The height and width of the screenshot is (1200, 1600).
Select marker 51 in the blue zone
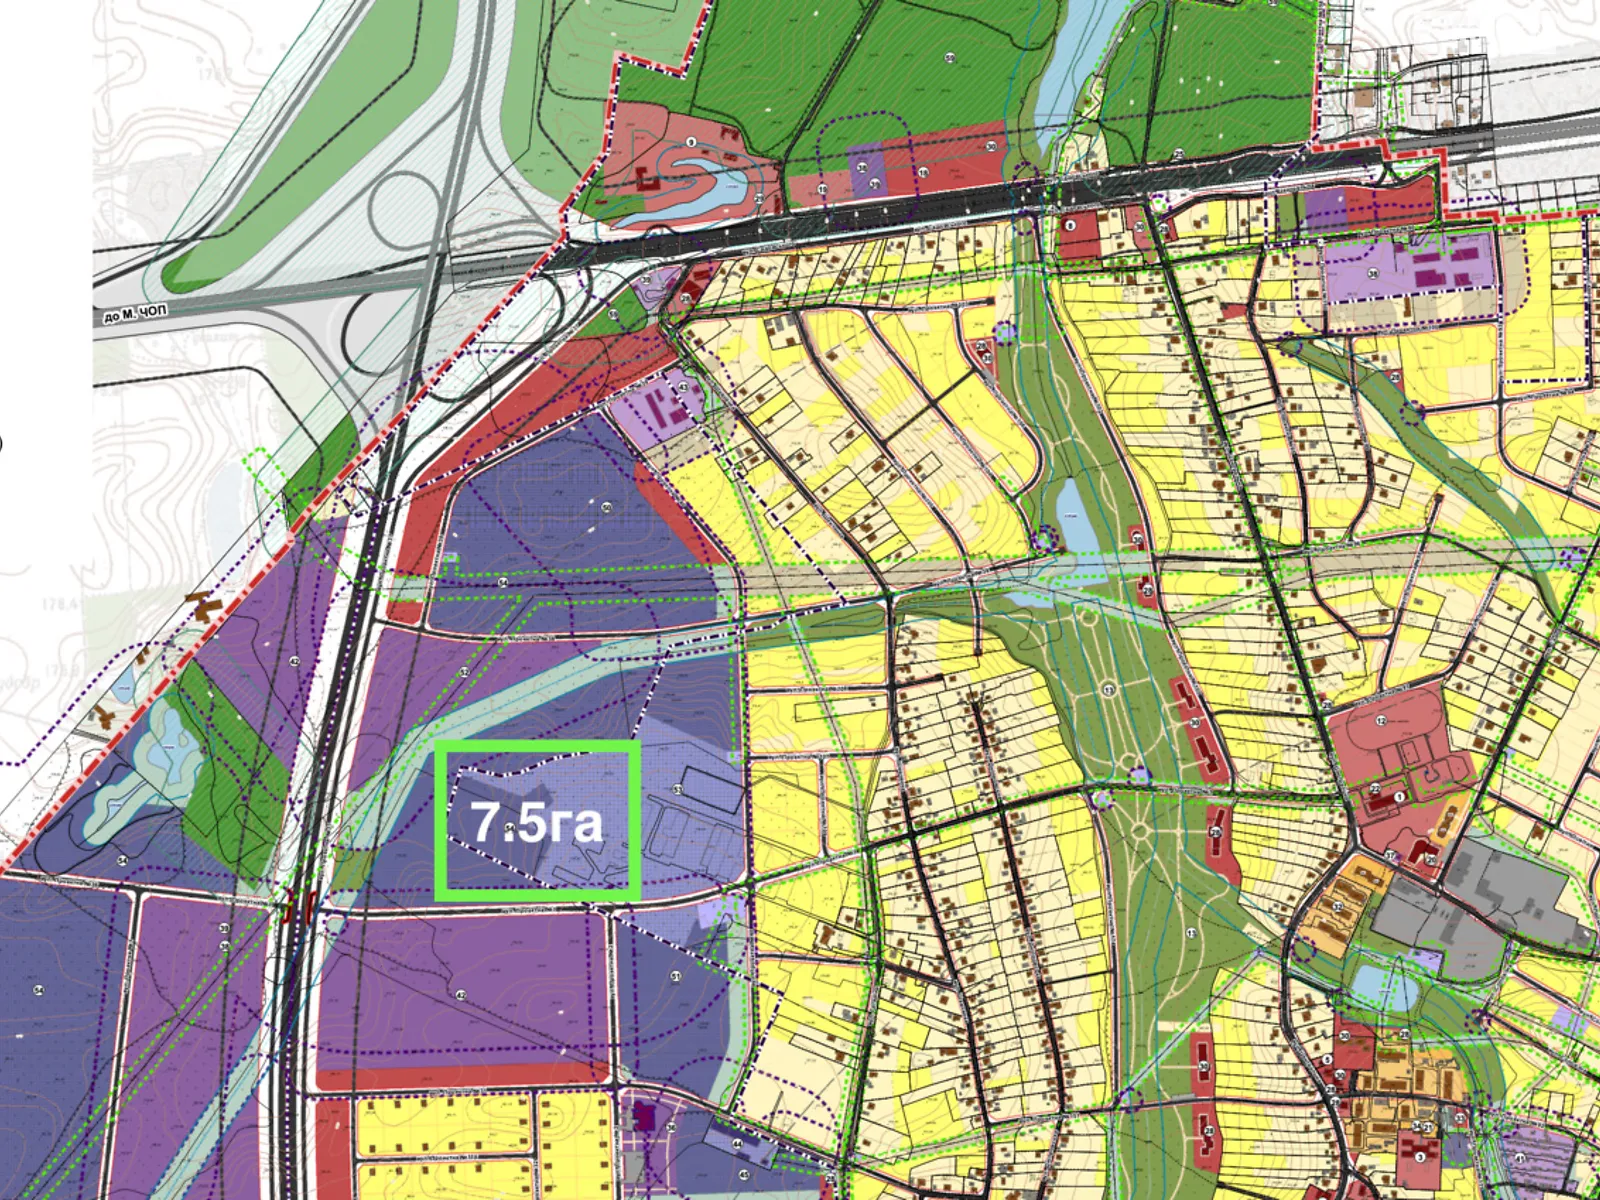tap(675, 976)
